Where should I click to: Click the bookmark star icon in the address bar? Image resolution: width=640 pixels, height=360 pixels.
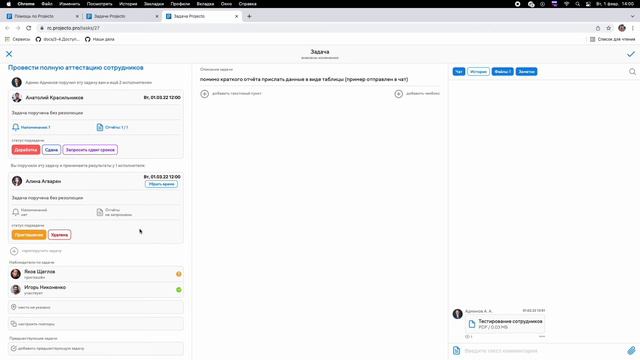(609, 28)
